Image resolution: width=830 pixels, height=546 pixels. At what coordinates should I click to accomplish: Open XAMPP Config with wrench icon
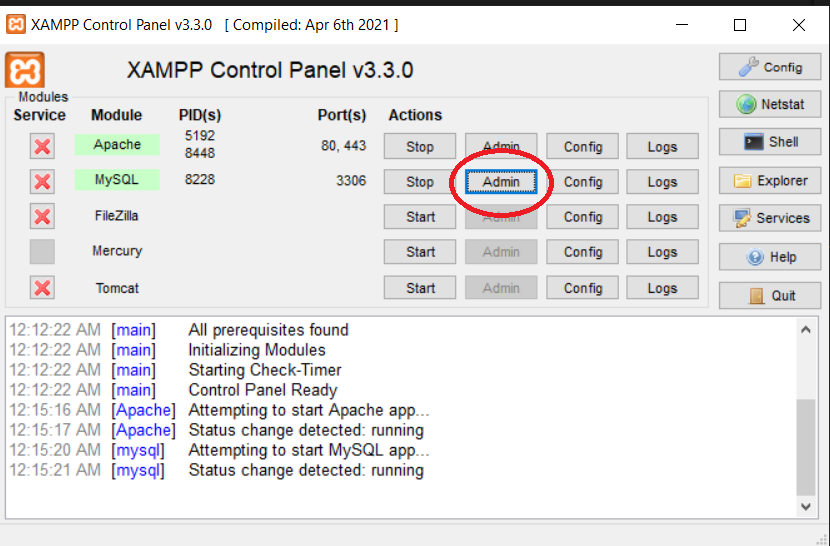tap(770, 67)
